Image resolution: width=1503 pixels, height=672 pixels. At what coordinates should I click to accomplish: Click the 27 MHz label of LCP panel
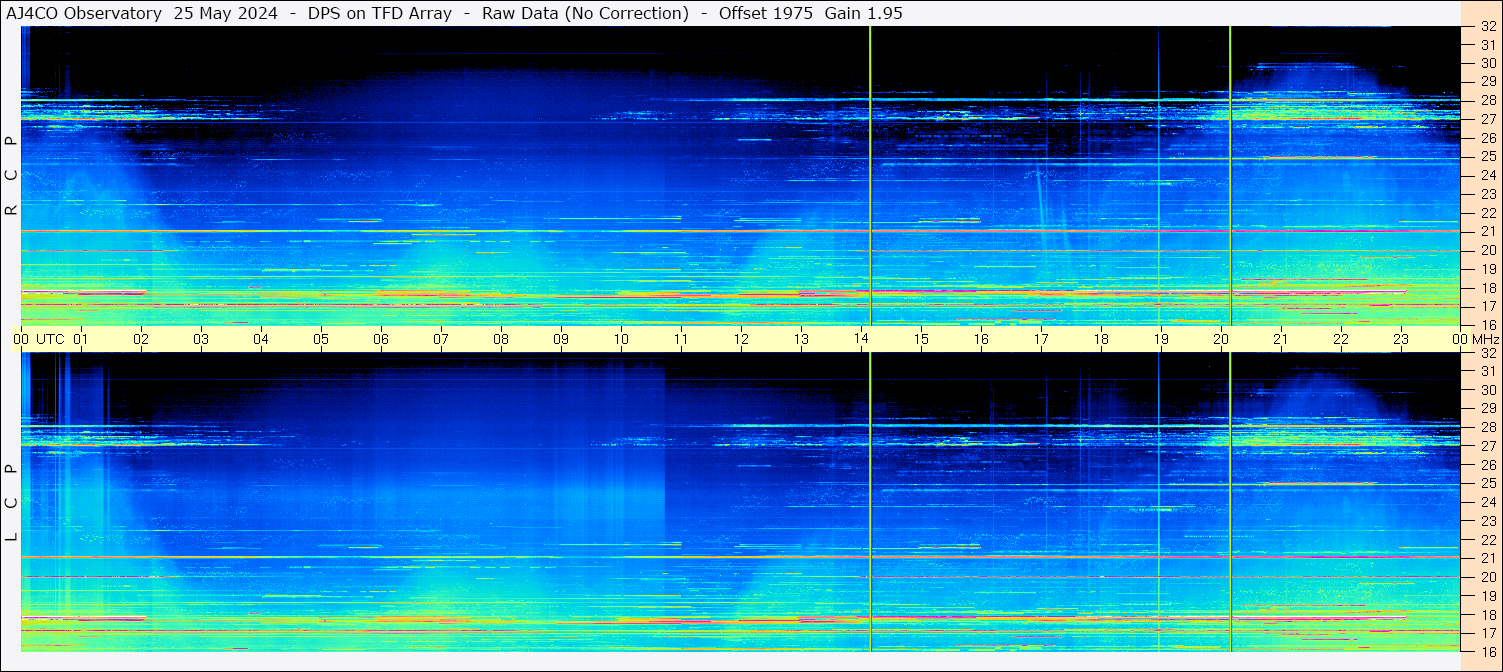coord(1488,446)
